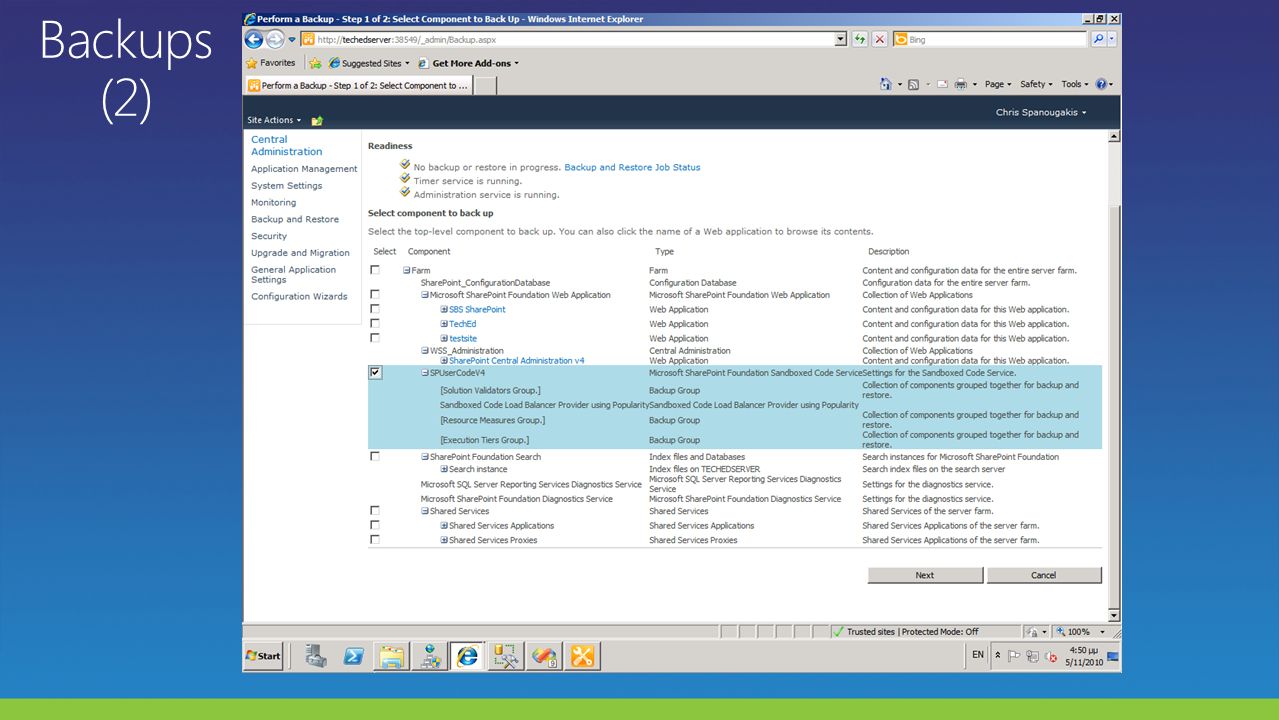1279x720 pixels.
Task: Click Add to Favorites Bar star icon
Action: [x=315, y=63]
